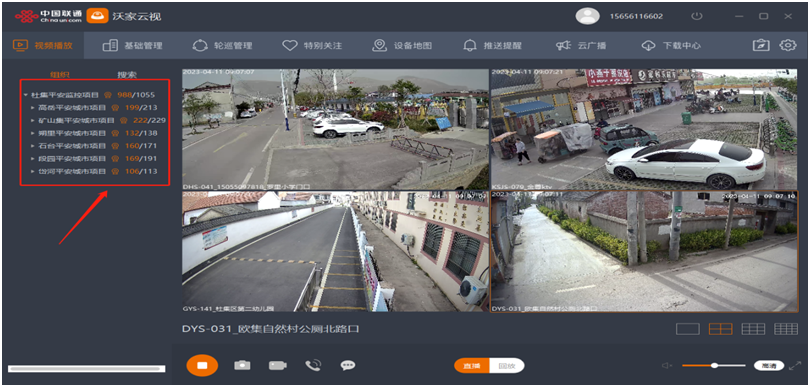Switch to the 组织 panel tab
Viewport: 810px width, 387px height.
point(60,75)
